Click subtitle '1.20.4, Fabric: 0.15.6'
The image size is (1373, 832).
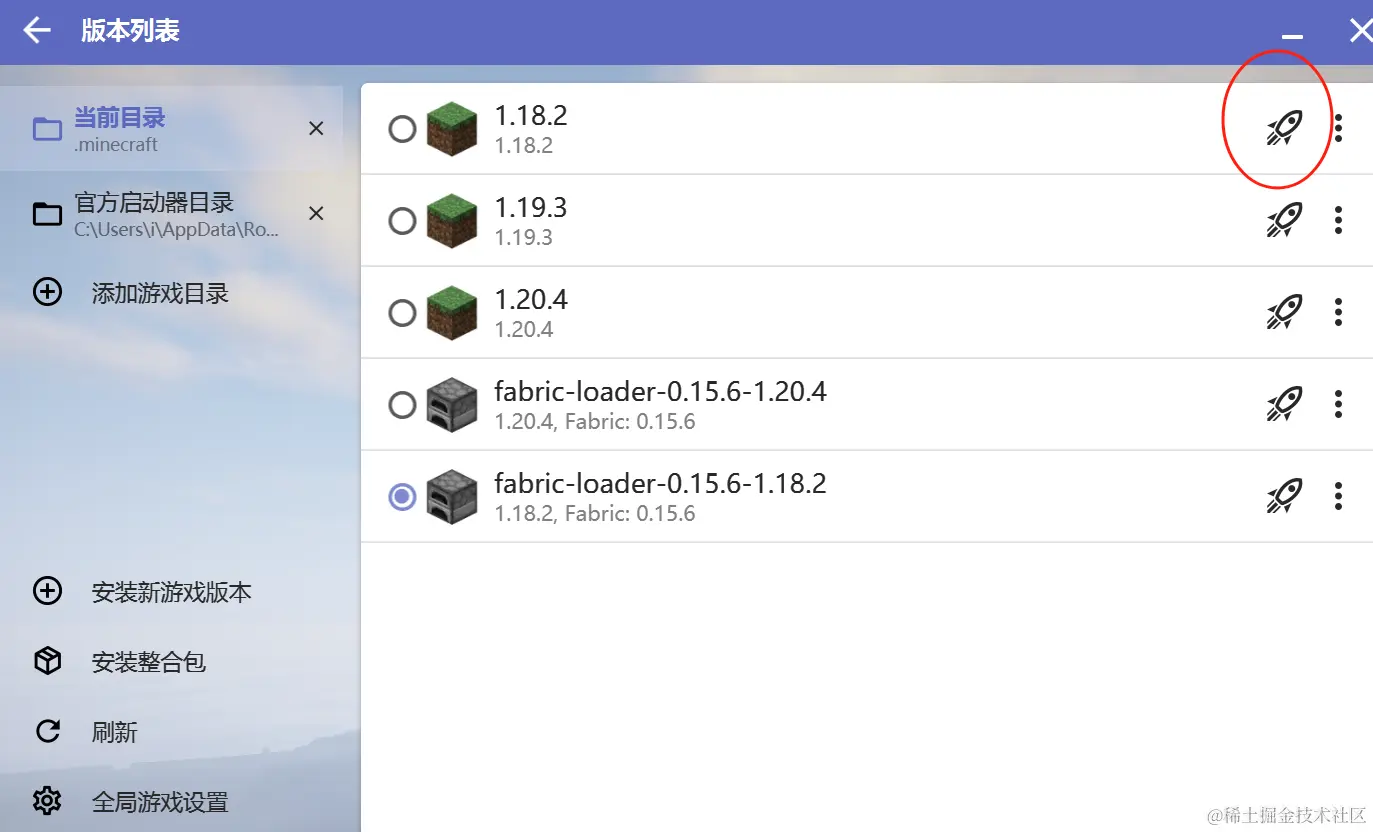[x=595, y=422]
